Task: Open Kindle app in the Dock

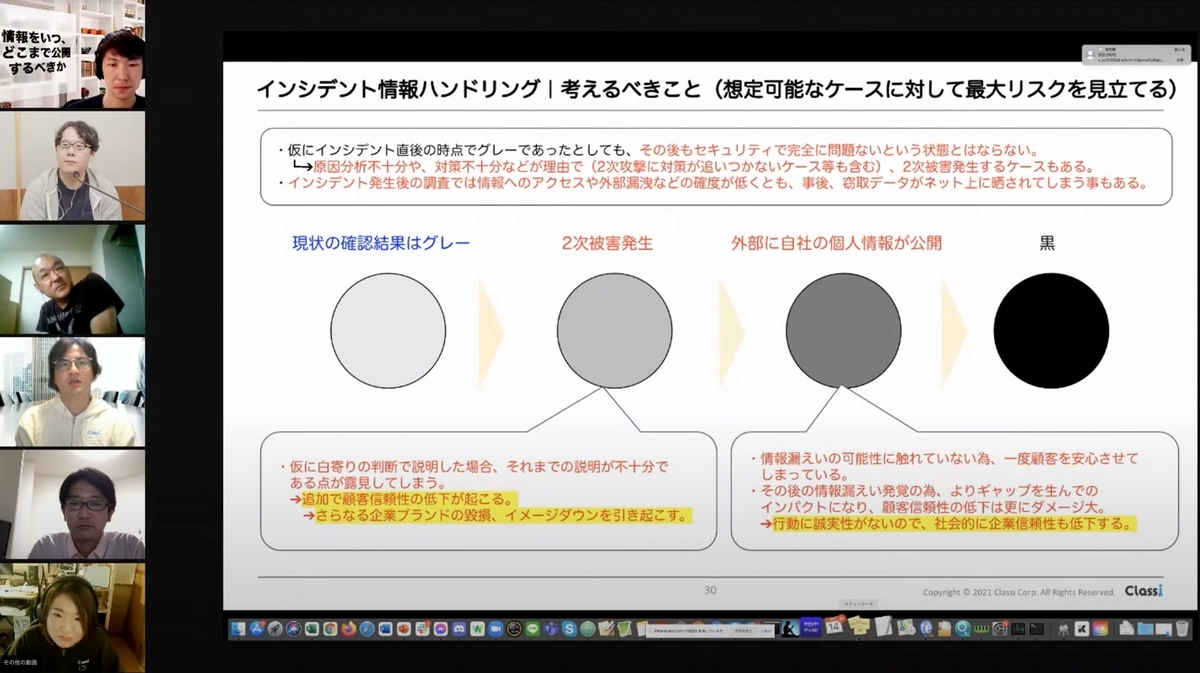Action: 790,629
